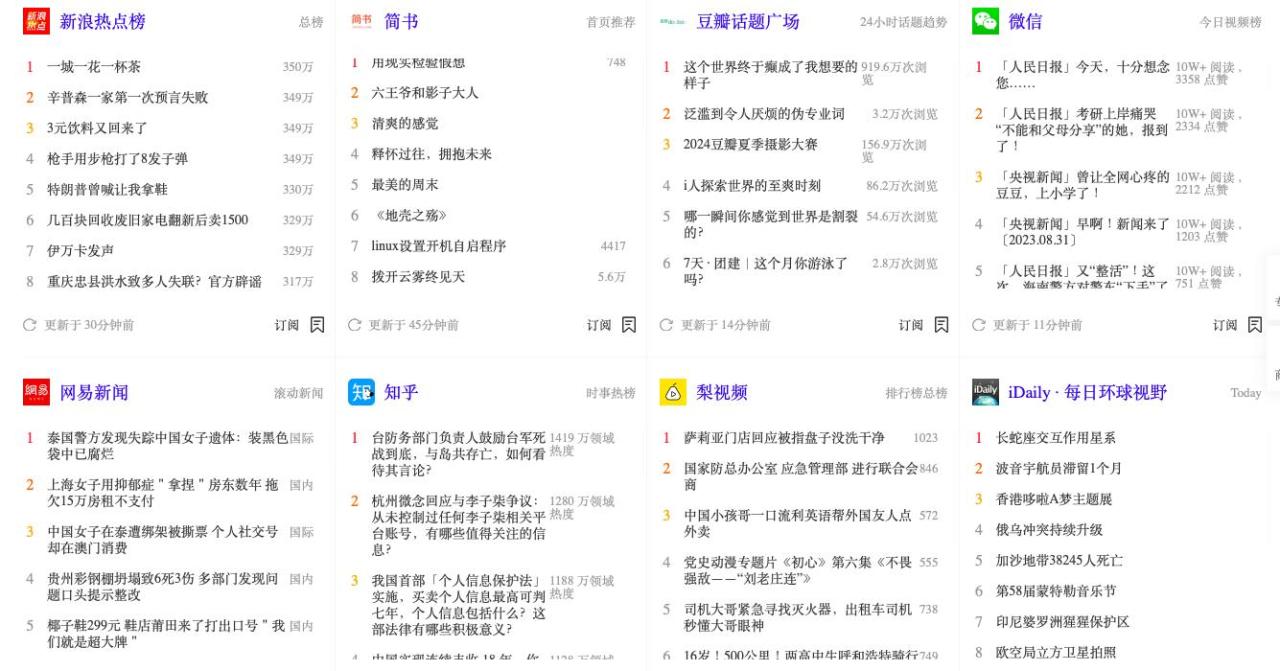Open headline 一城一花一杯茶

pyautogui.click(x=94, y=67)
